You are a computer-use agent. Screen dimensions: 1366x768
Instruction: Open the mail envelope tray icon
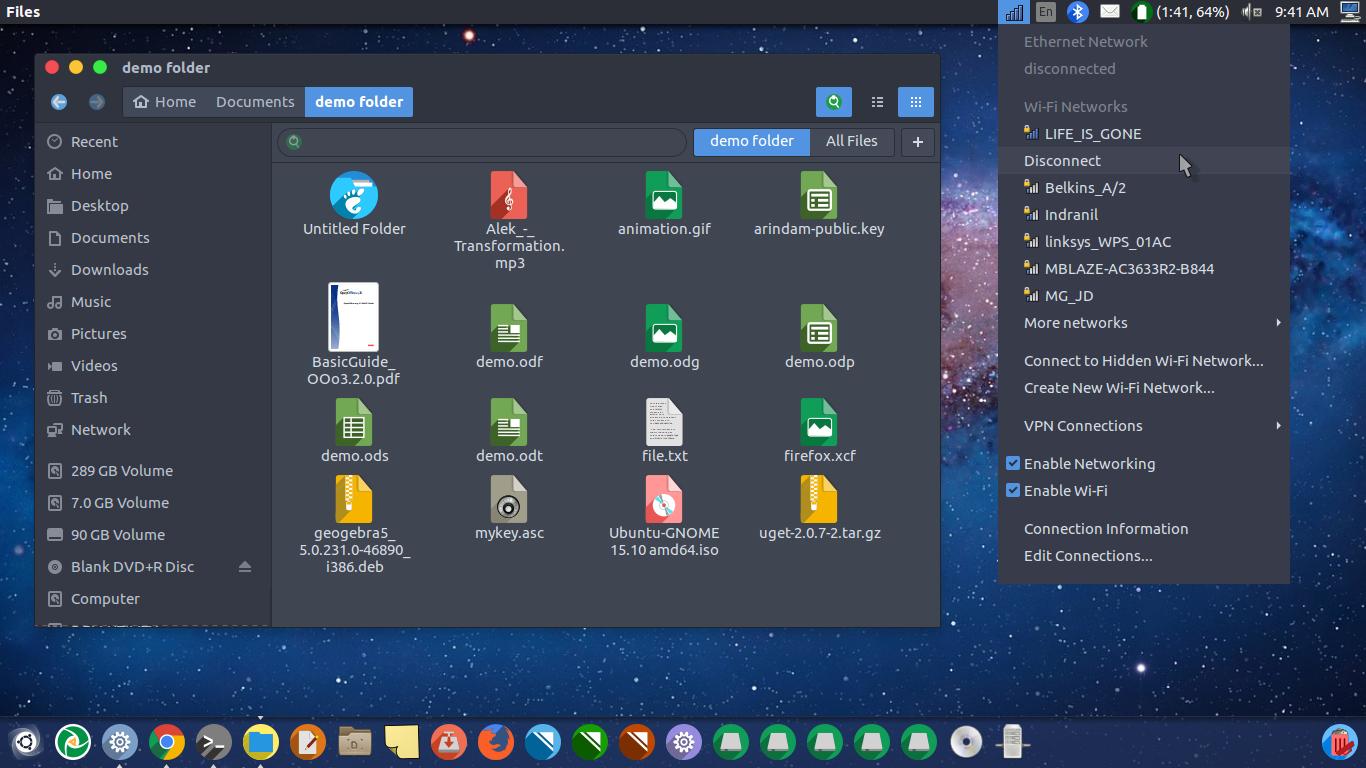click(x=1110, y=12)
